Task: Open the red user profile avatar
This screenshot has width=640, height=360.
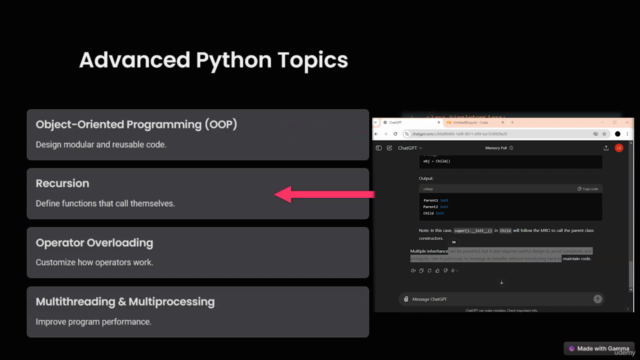Action: [x=619, y=148]
